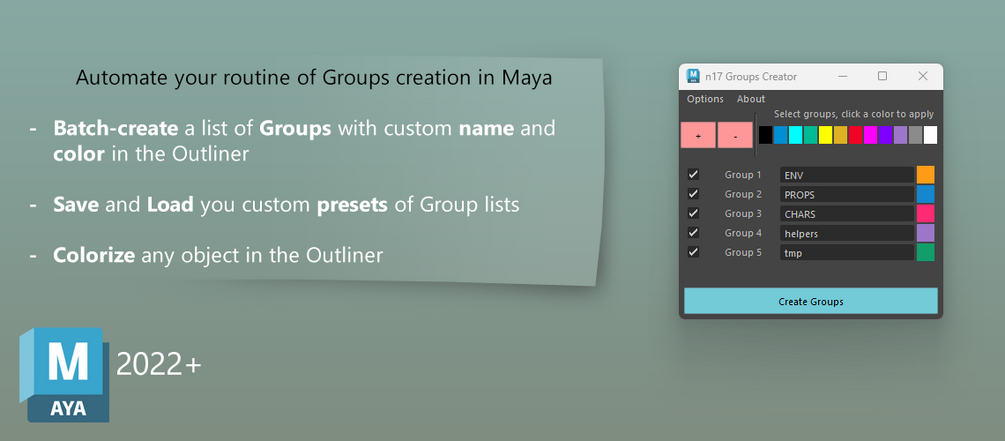The height and width of the screenshot is (441, 1005).
Task: Remove a group row with the minus button
Action: click(x=735, y=135)
